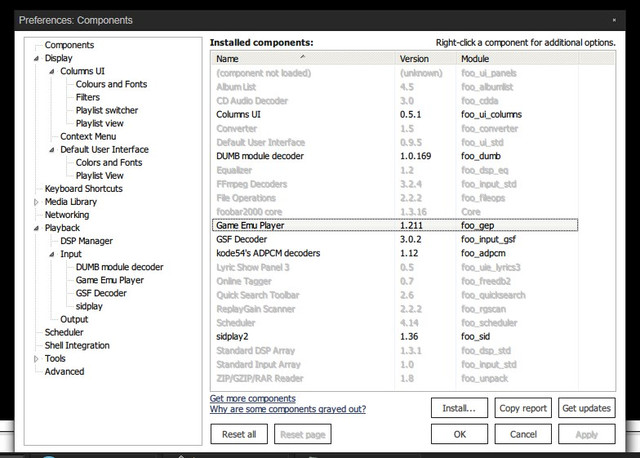
Task: Select Components in the preferences tree
Action: click(69, 45)
